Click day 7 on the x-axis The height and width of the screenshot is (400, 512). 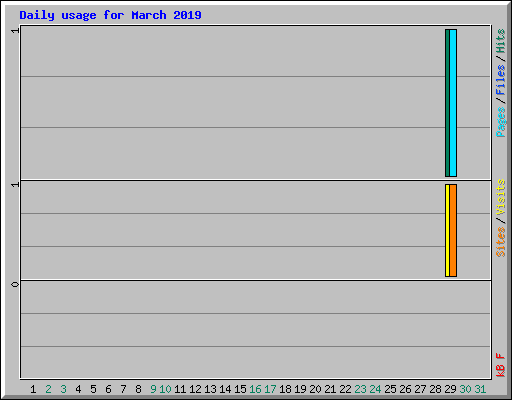pyautogui.click(x=123, y=389)
